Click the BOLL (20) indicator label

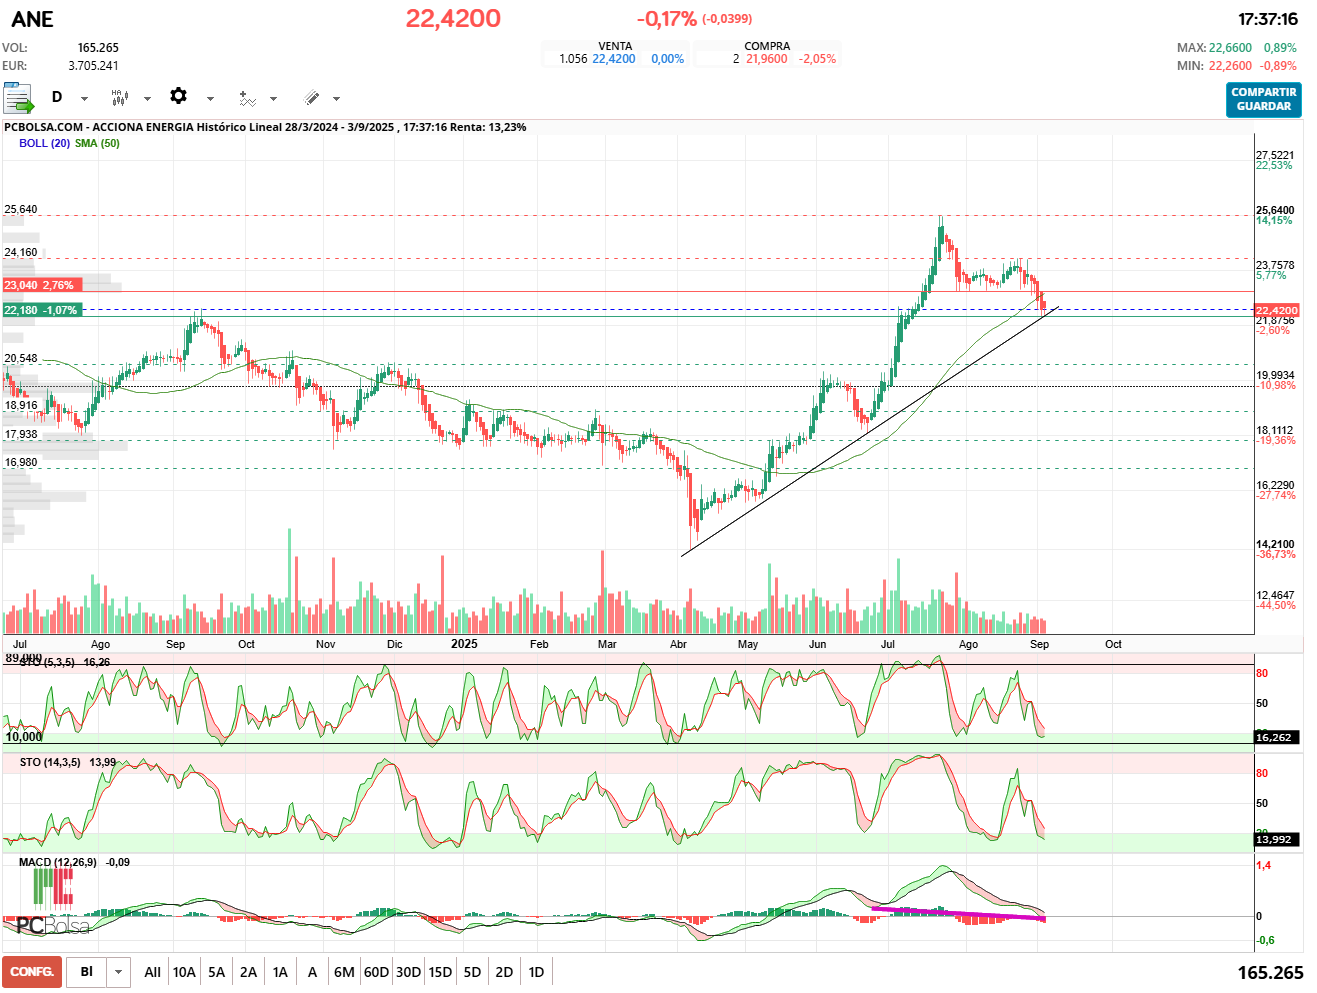(x=44, y=143)
